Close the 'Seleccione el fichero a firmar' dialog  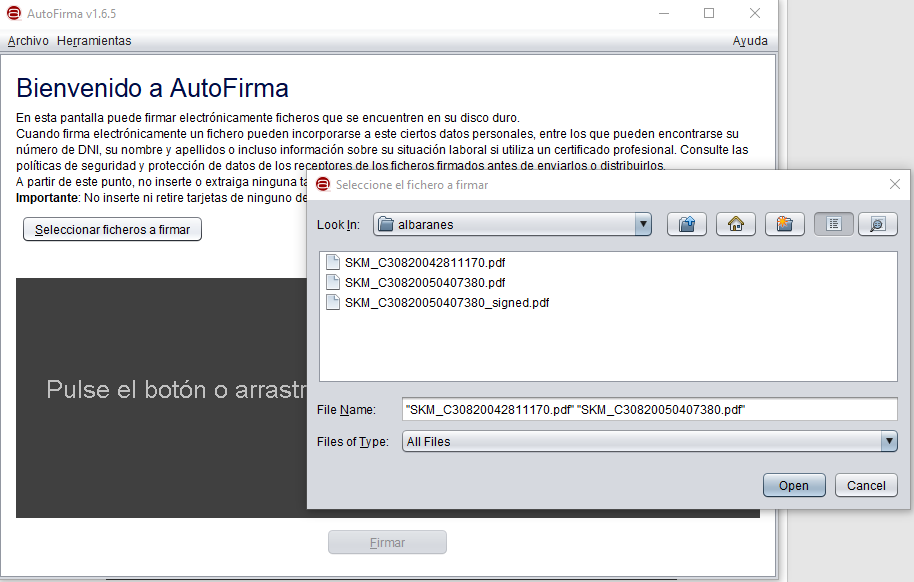pyautogui.click(x=895, y=184)
